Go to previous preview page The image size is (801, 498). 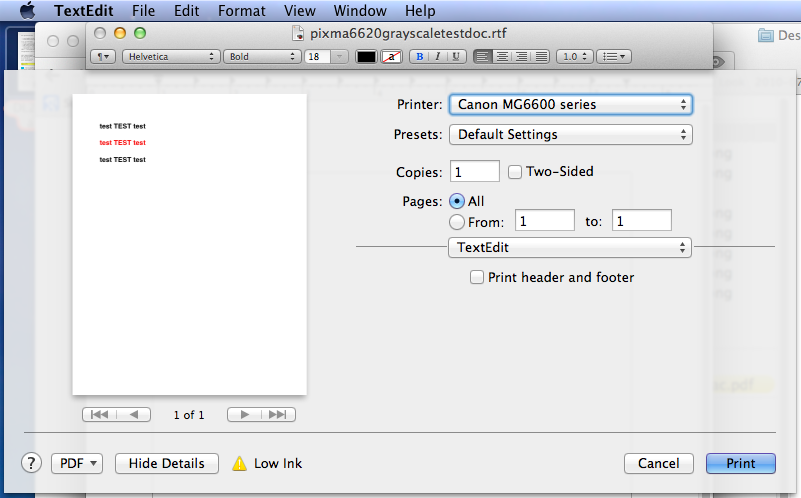point(134,414)
